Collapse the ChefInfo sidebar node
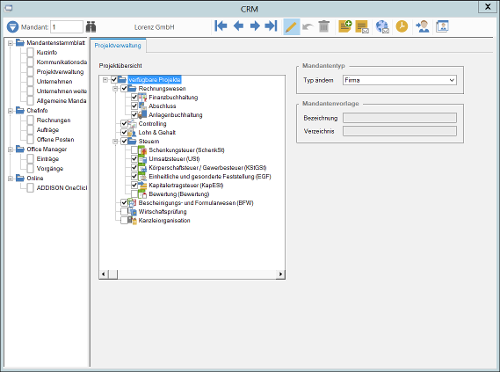Viewport: 500px width, 372px height. 10,111
